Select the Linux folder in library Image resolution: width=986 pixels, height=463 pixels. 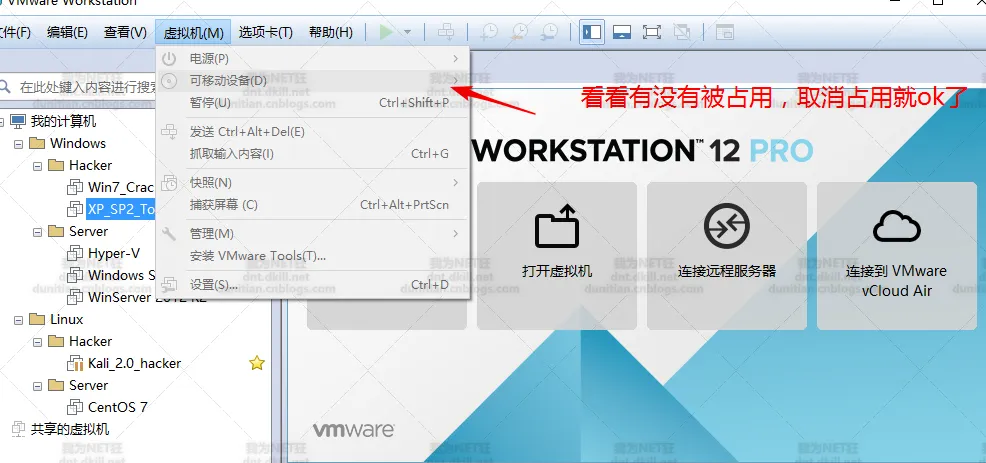[67, 320]
